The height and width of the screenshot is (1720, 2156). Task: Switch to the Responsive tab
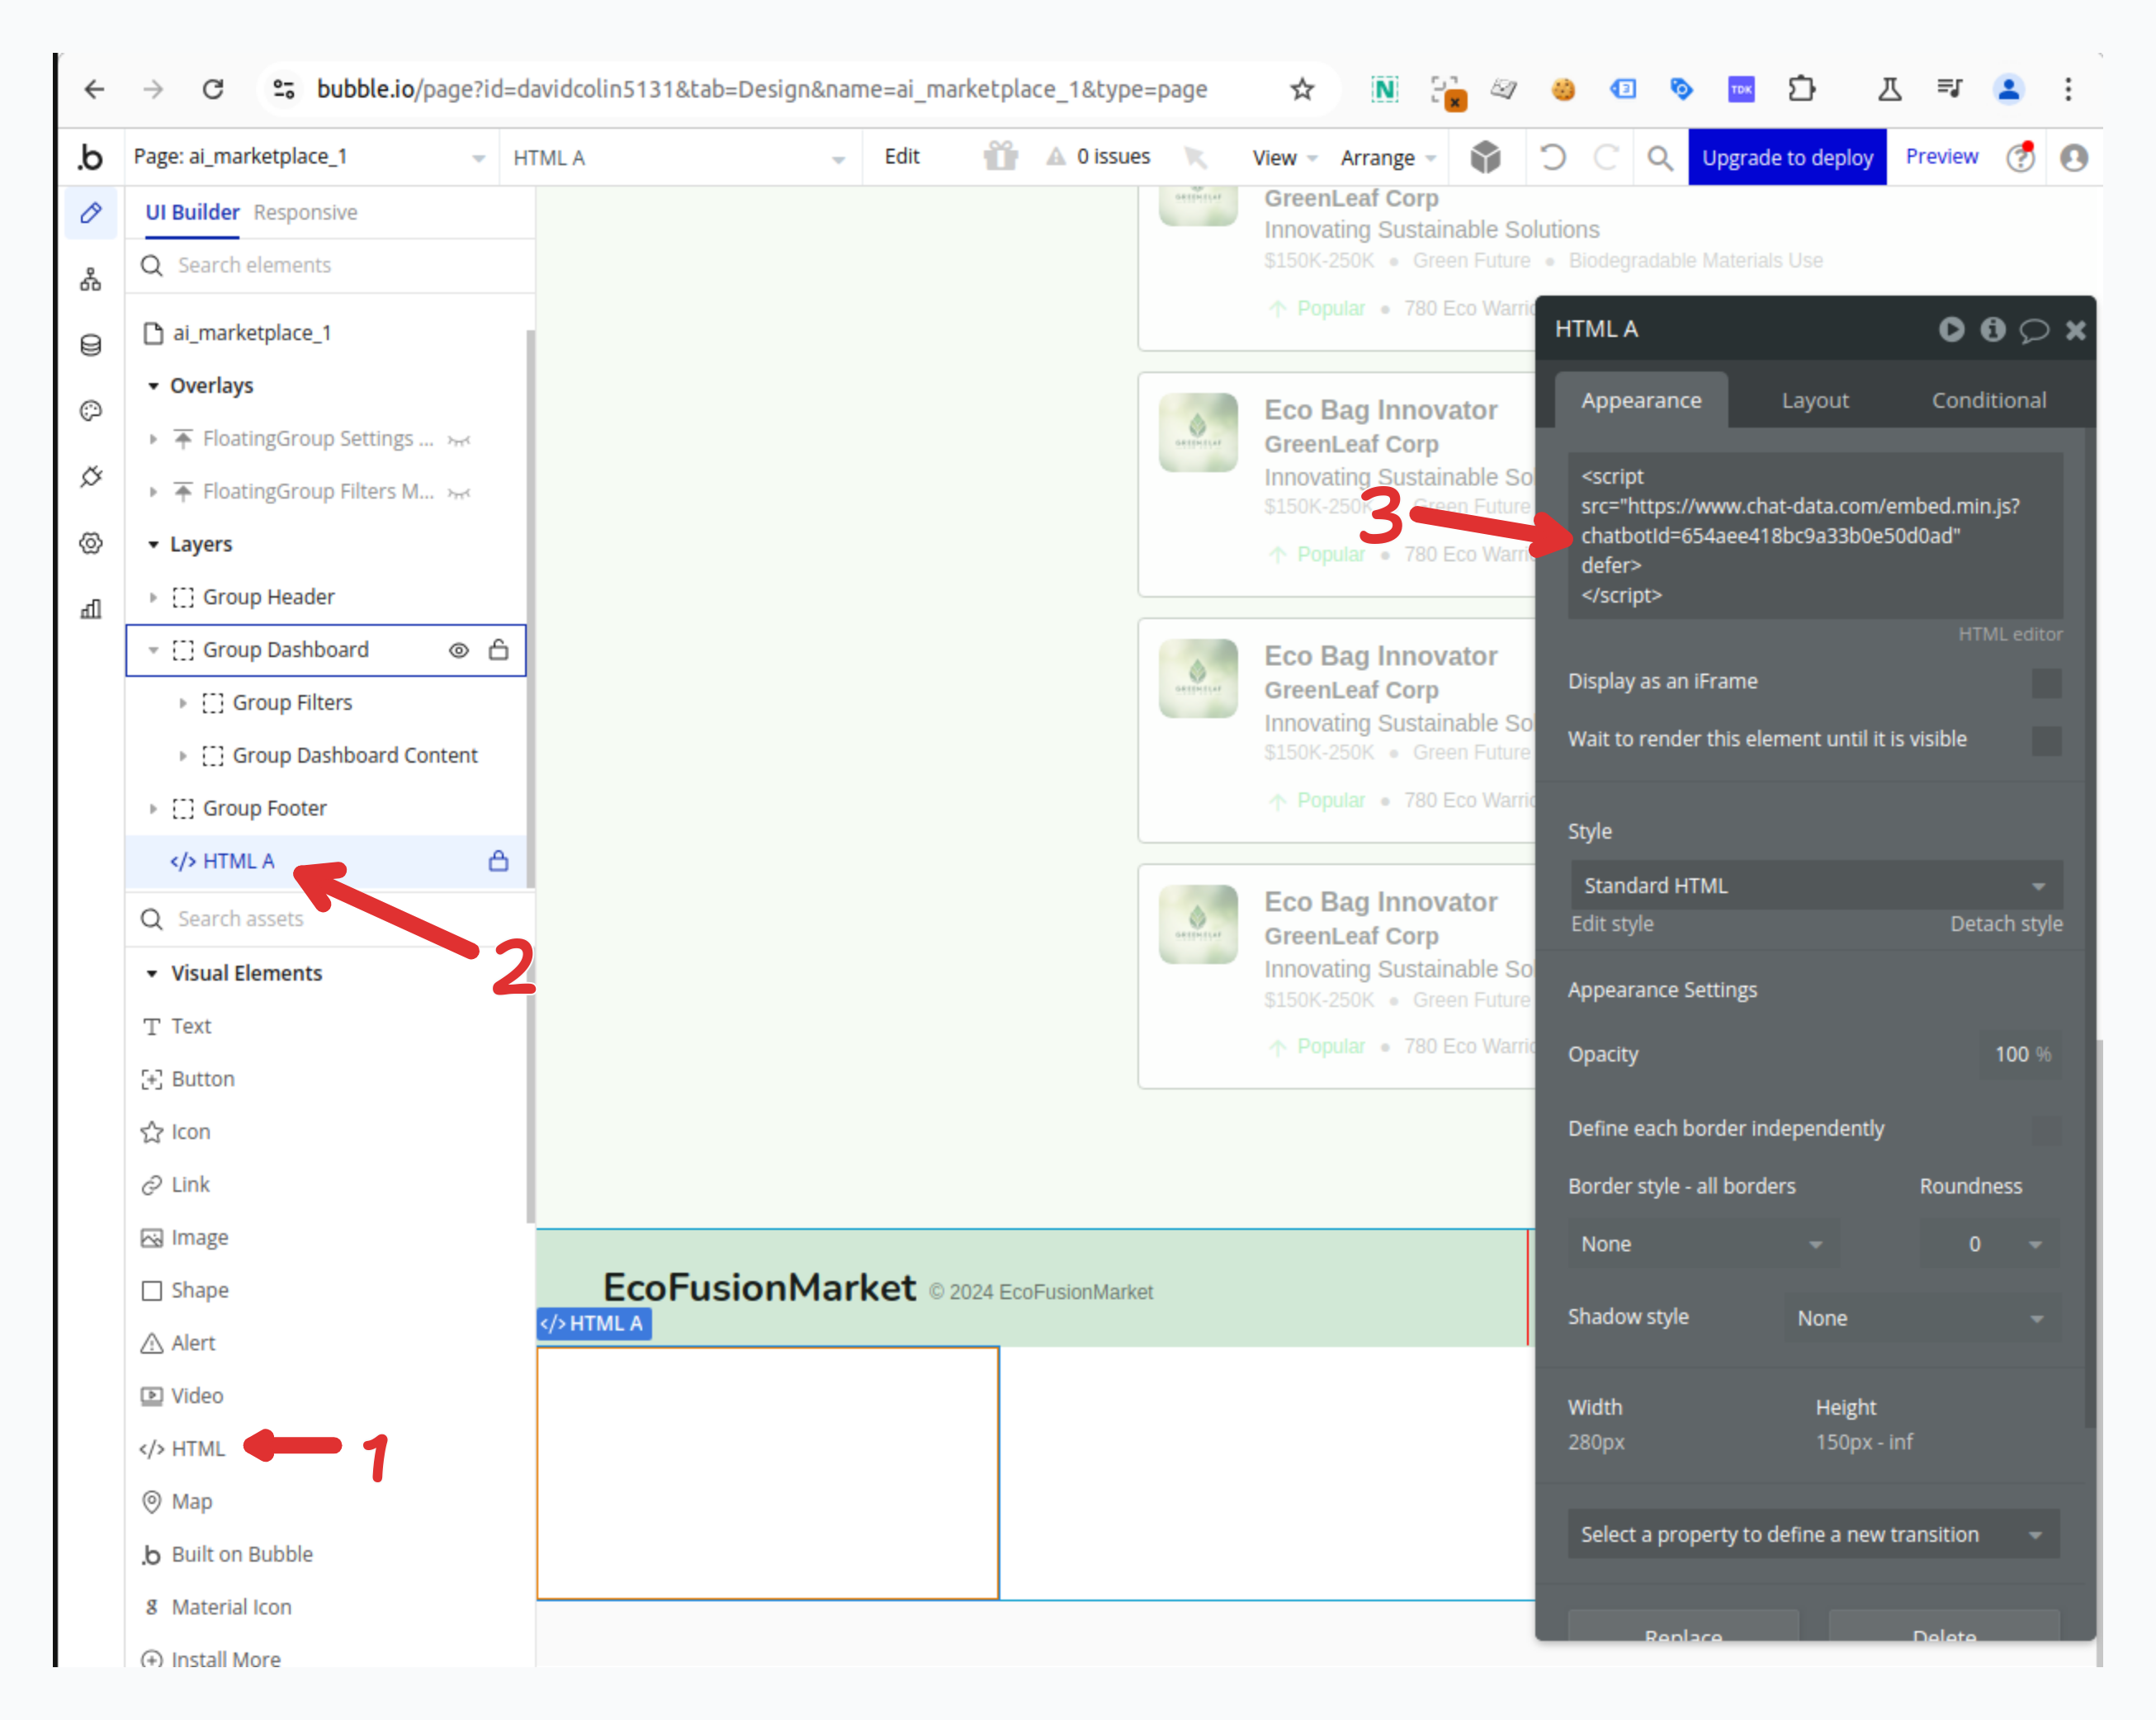click(x=305, y=212)
